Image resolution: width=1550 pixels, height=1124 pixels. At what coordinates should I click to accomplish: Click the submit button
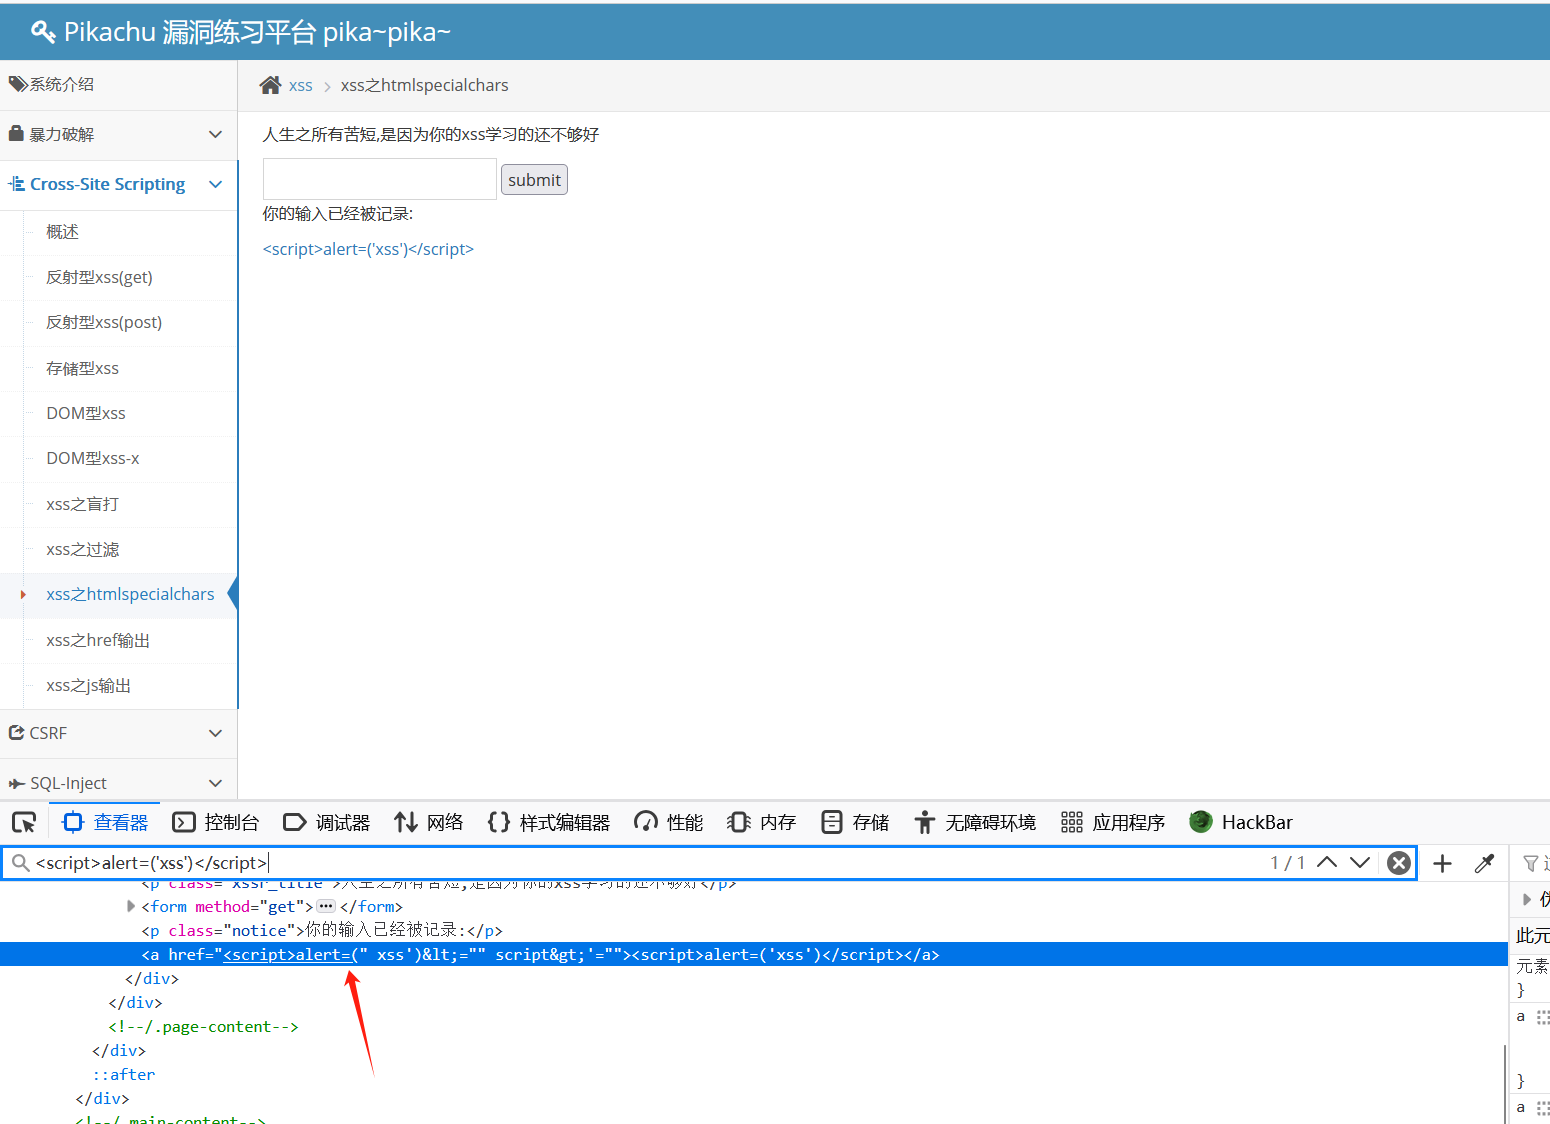pos(534,180)
